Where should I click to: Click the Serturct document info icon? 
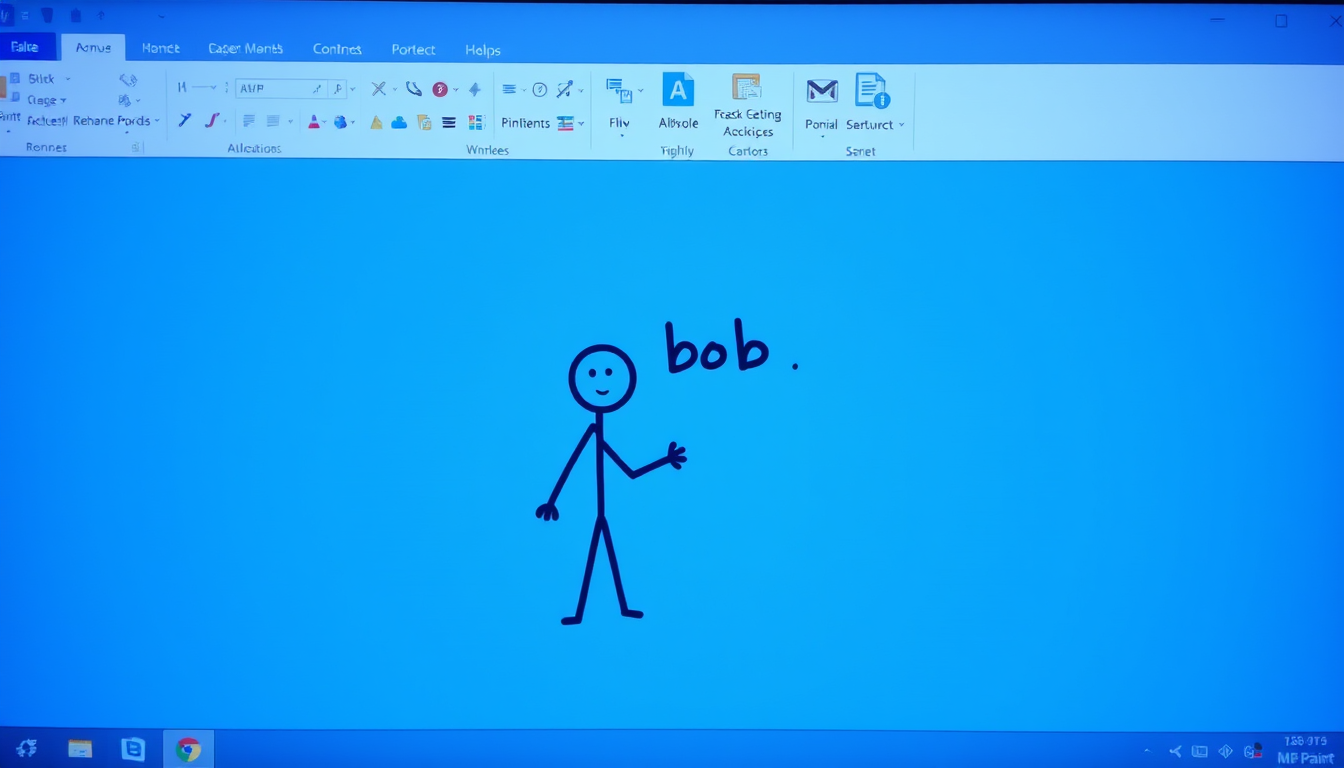(872, 90)
